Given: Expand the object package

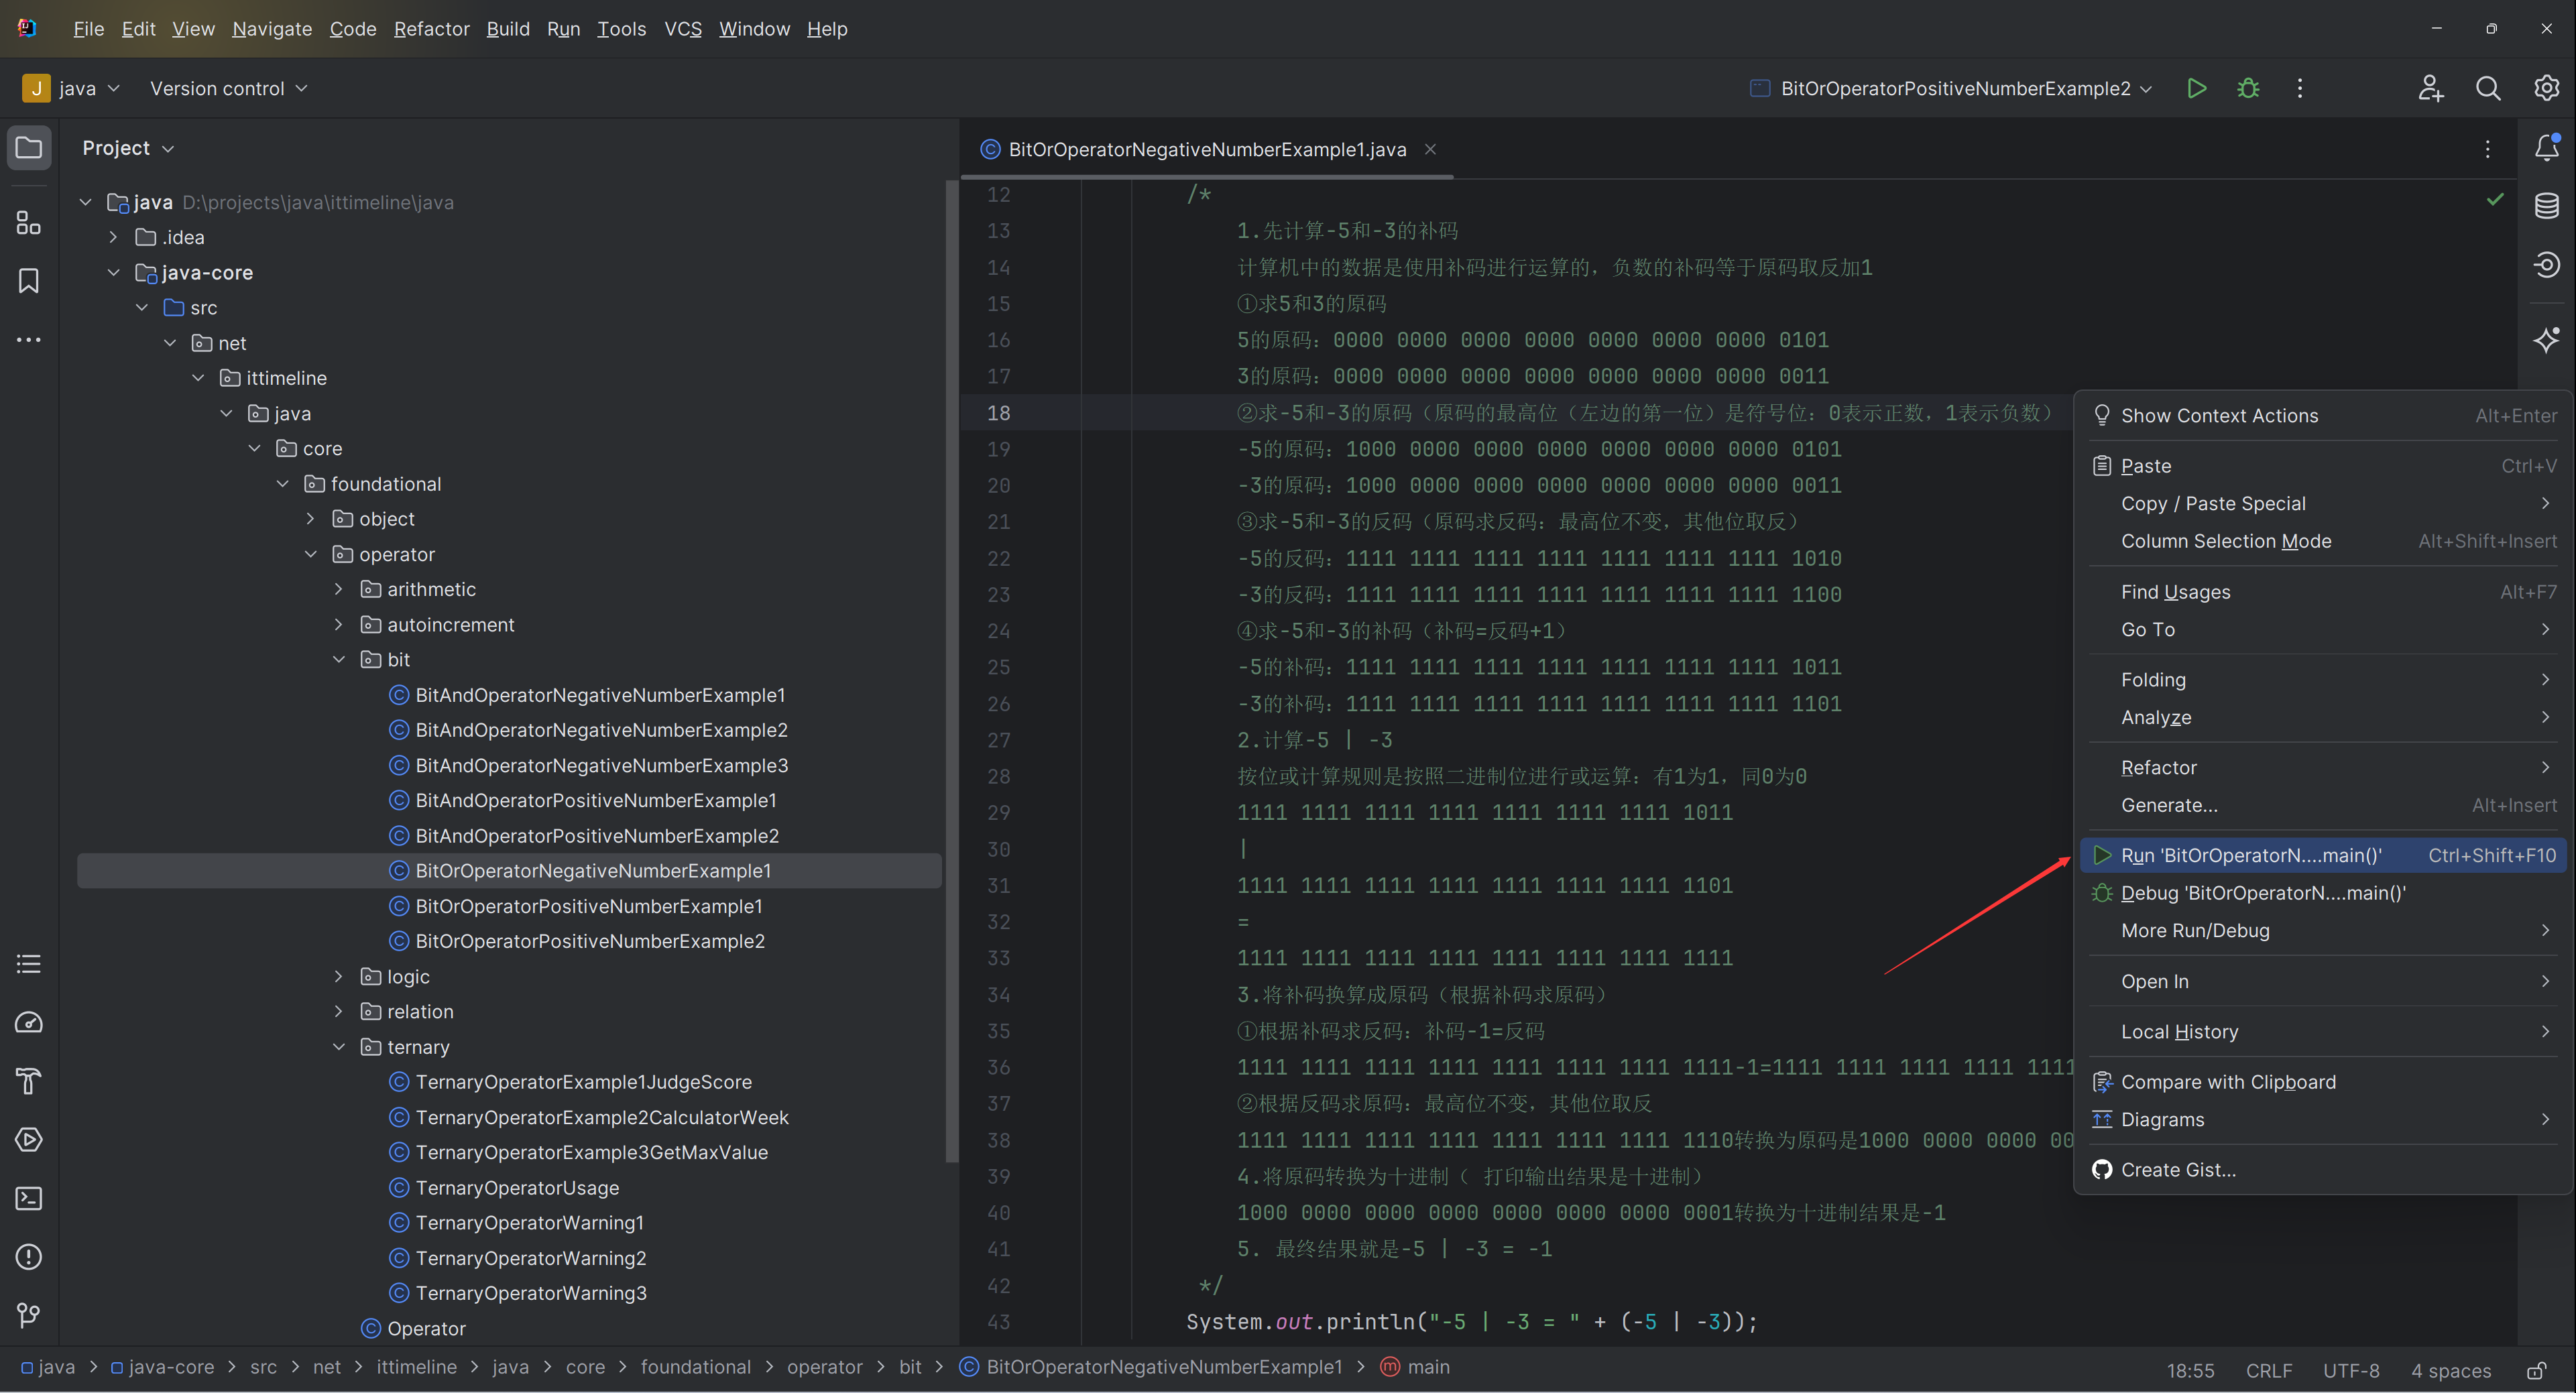Looking at the screenshot, I should point(310,519).
